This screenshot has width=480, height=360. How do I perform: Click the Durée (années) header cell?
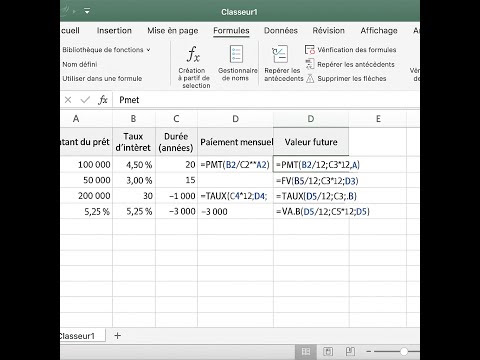point(176,142)
